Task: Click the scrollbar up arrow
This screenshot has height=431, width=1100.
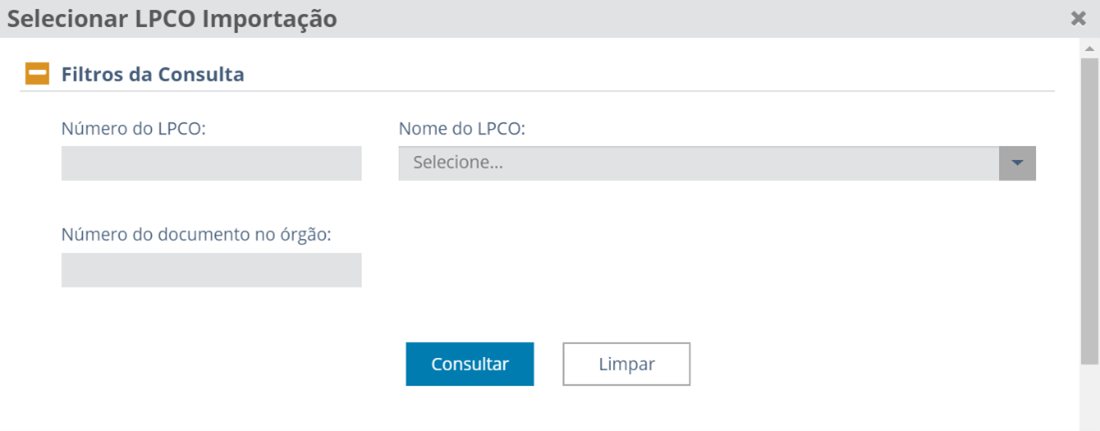Action: click(1089, 48)
